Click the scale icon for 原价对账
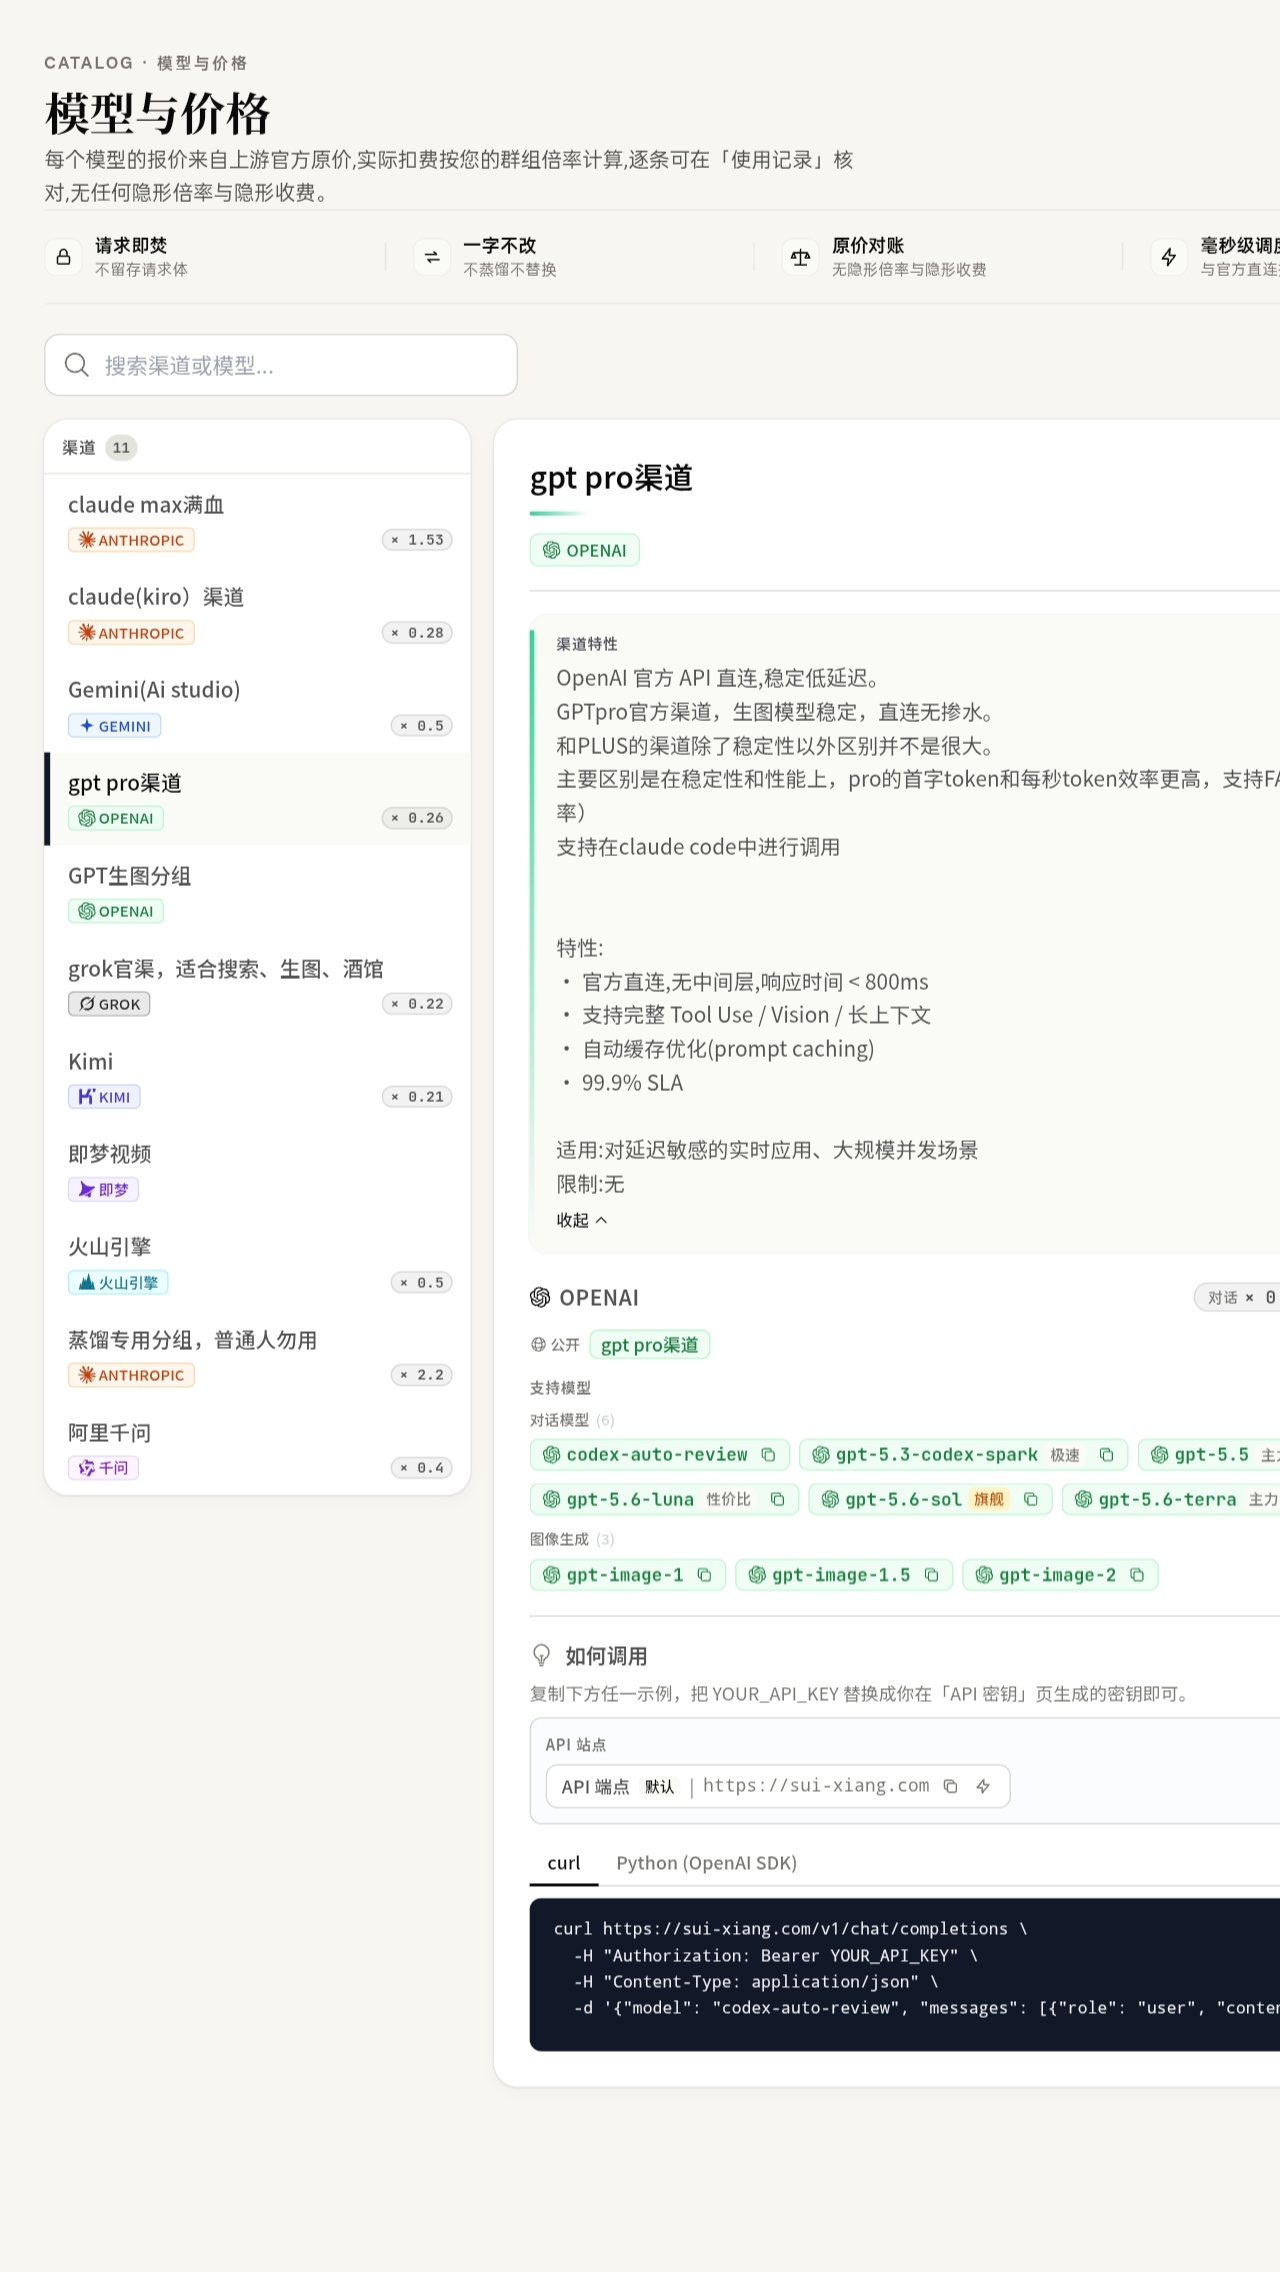The image size is (1280, 2272). tap(800, 257)
